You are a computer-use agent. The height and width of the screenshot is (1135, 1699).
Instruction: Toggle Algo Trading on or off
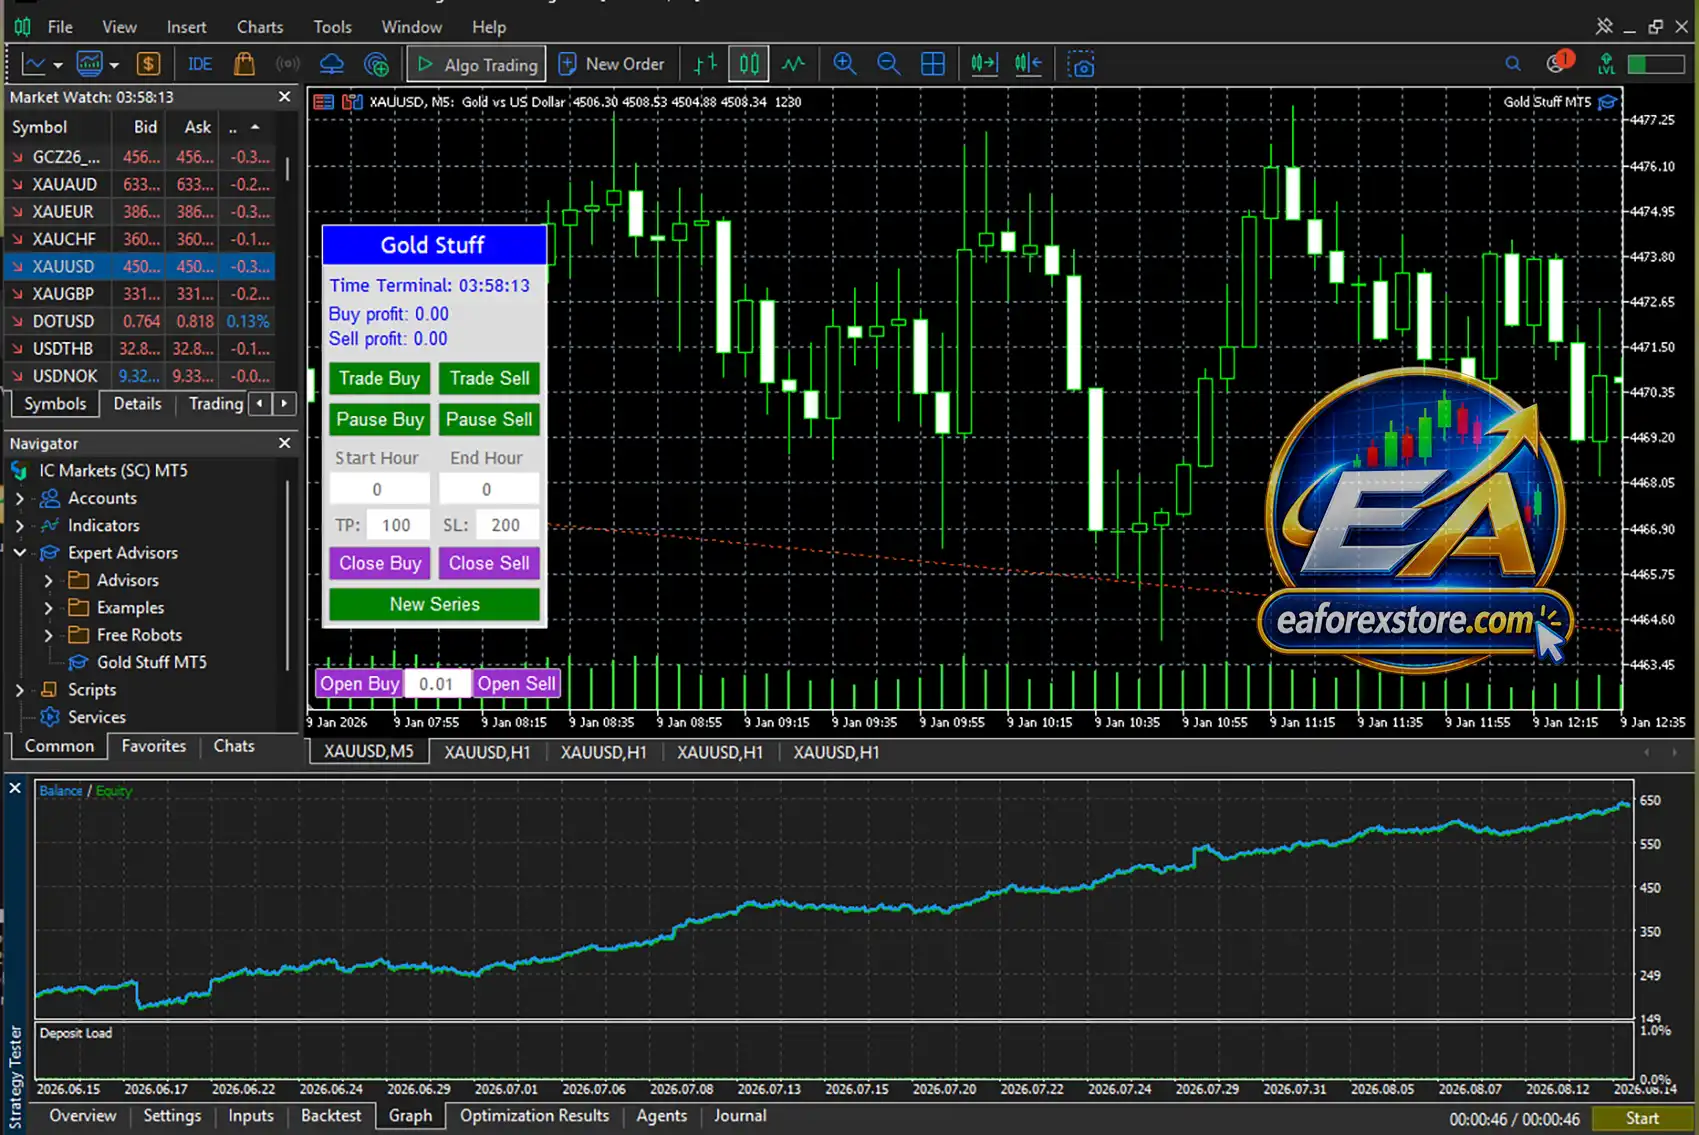(477, 65)
